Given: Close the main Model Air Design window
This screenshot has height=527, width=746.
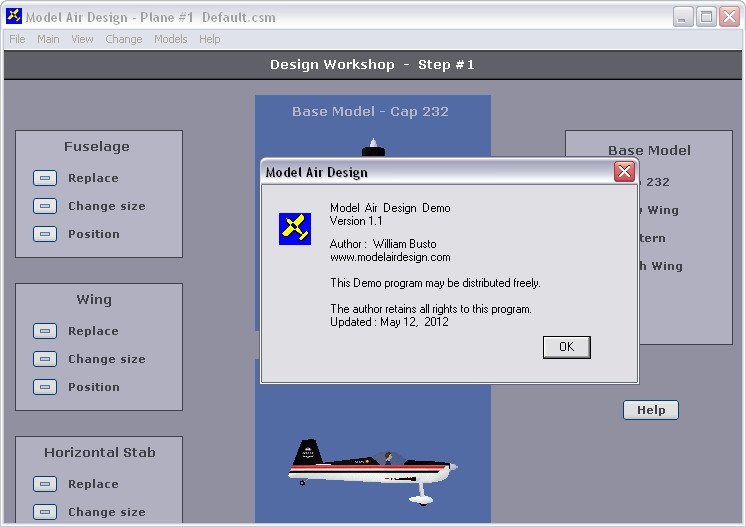Looking at the screenshot, I should tap(730, 17).
